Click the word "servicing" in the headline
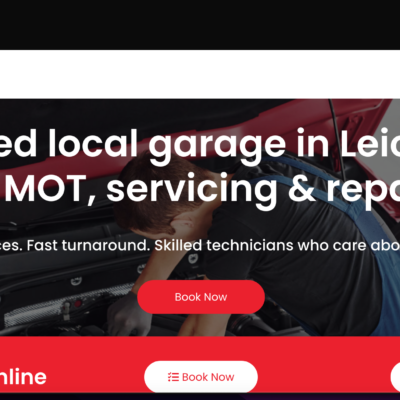 pyautogui.click(x=192, y=190)
